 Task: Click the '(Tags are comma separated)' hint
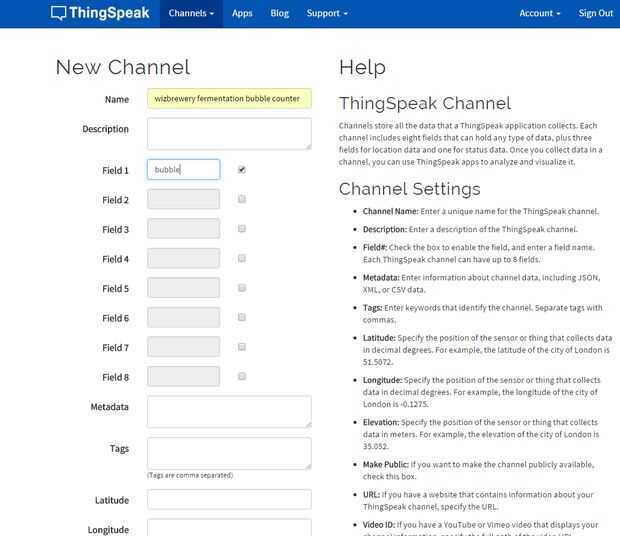point(190,475)
